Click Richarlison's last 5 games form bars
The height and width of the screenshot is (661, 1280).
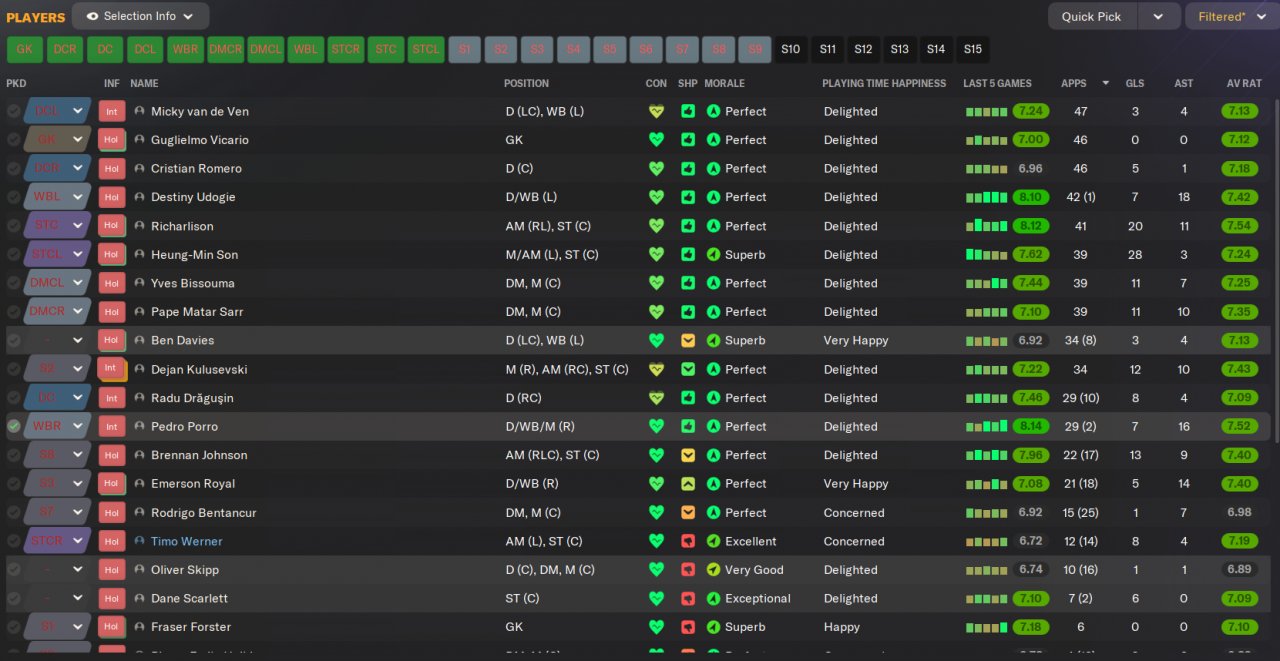(987, 226)
